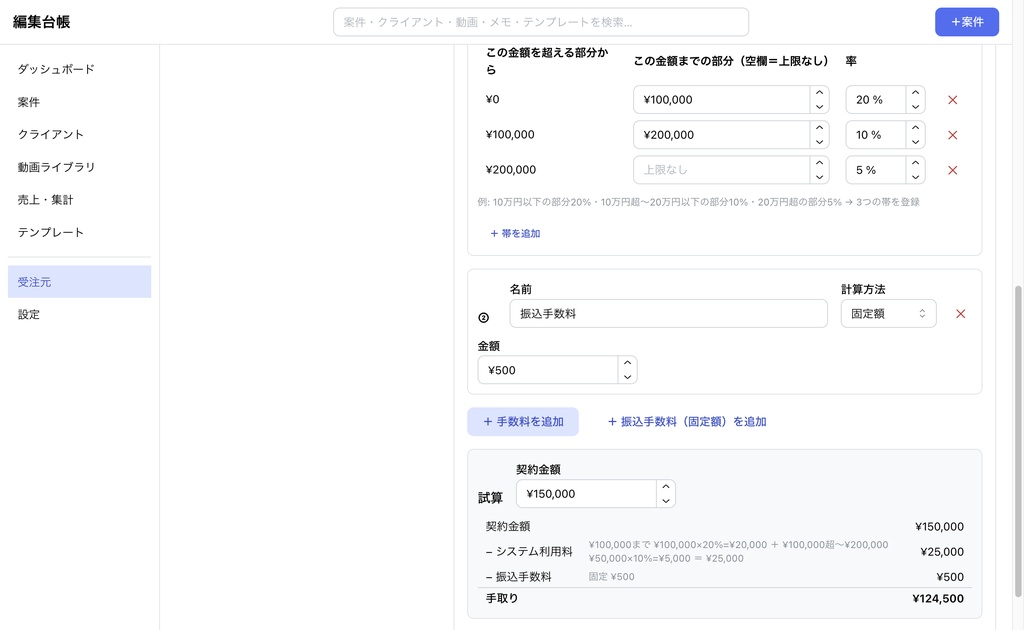This screenshot has width=1024, height=630.
Task: Click the 契約金額 ¥150,000 input
Action: (586, 494)
